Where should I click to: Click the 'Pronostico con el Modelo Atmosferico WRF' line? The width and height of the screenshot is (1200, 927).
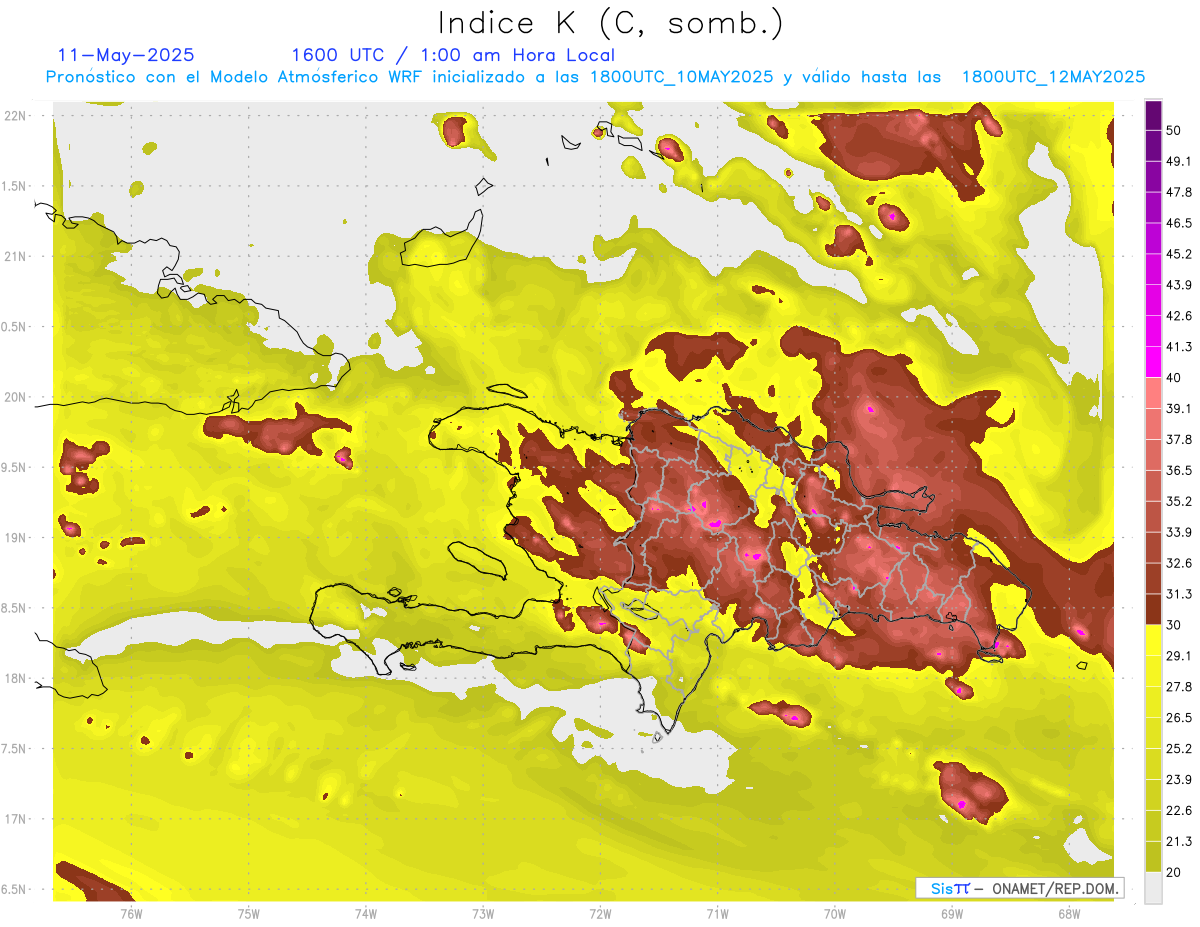595,77
